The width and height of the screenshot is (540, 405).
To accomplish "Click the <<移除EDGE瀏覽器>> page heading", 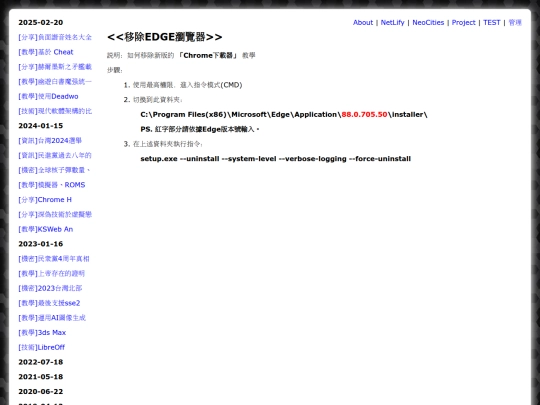I will point(165,37).
